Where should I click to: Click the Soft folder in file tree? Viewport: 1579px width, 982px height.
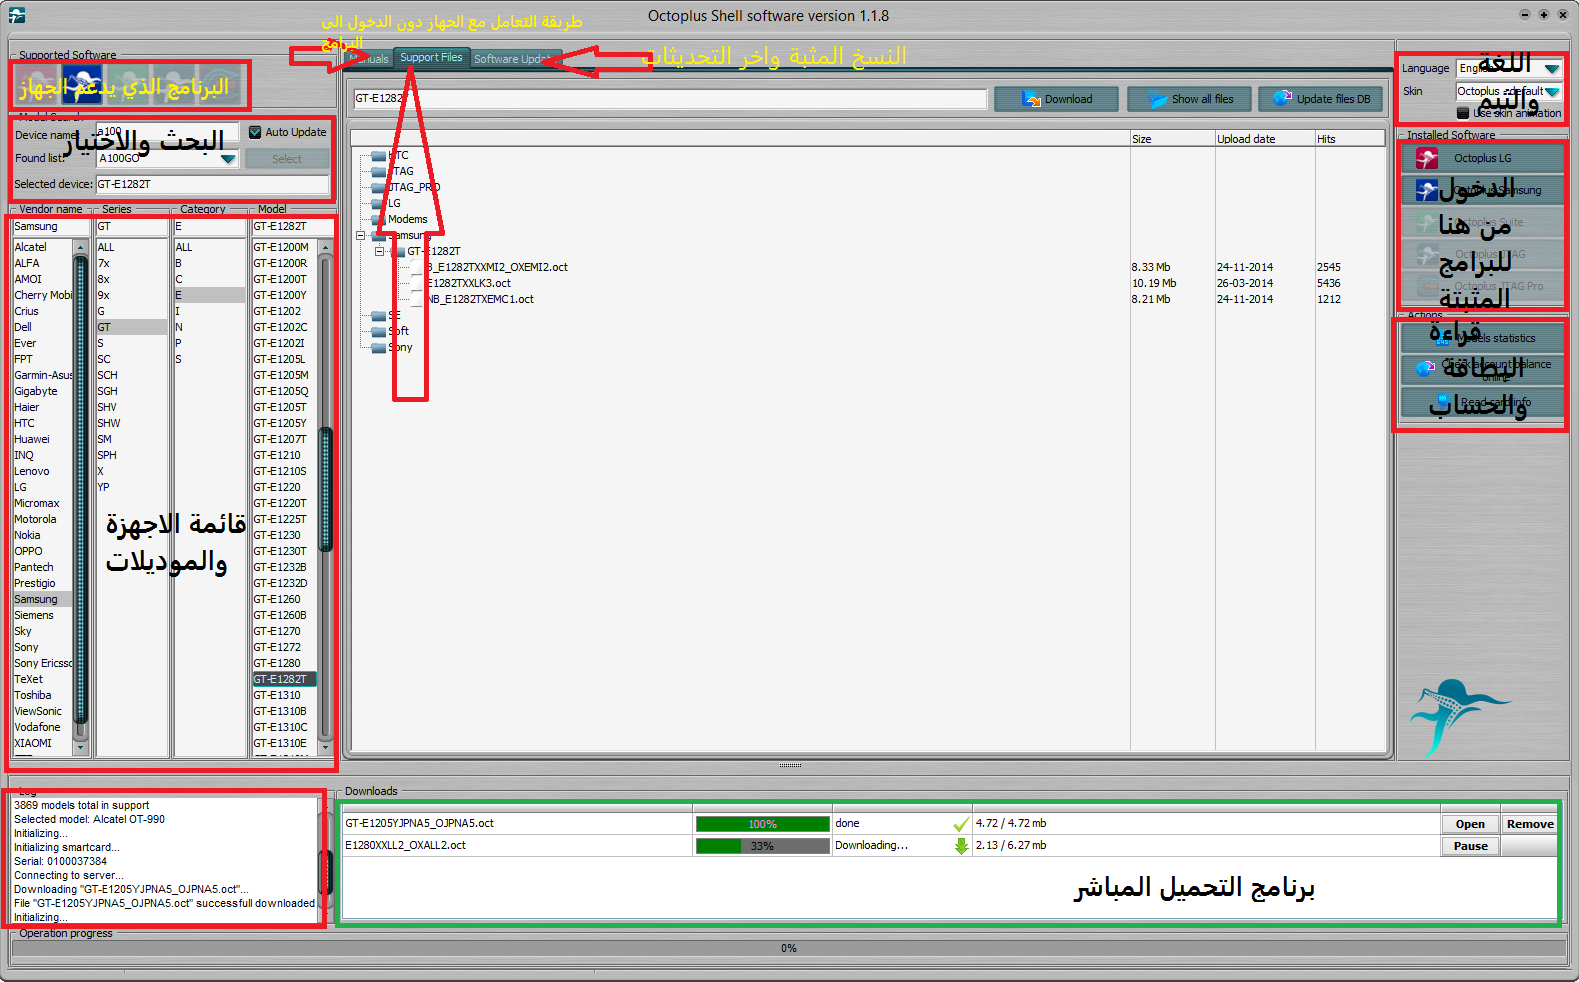pos(390,331)
